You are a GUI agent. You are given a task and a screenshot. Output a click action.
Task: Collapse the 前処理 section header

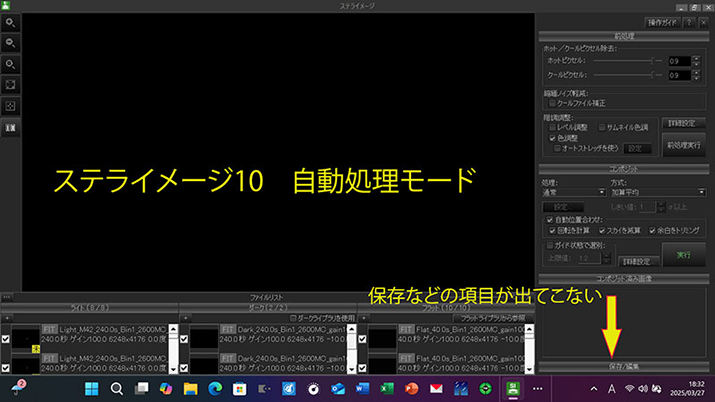(x=624, y=36)
